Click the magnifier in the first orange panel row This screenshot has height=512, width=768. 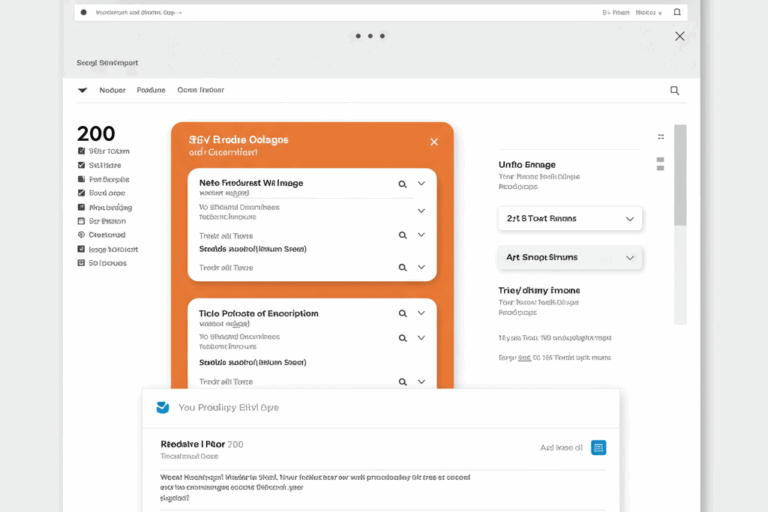point(403,184)
